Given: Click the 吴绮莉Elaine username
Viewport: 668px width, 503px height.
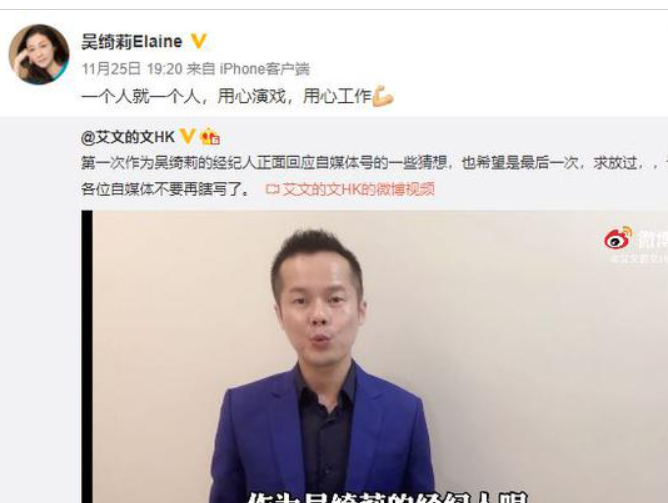Looking at the screenshot, I should [x=132, y=42].
